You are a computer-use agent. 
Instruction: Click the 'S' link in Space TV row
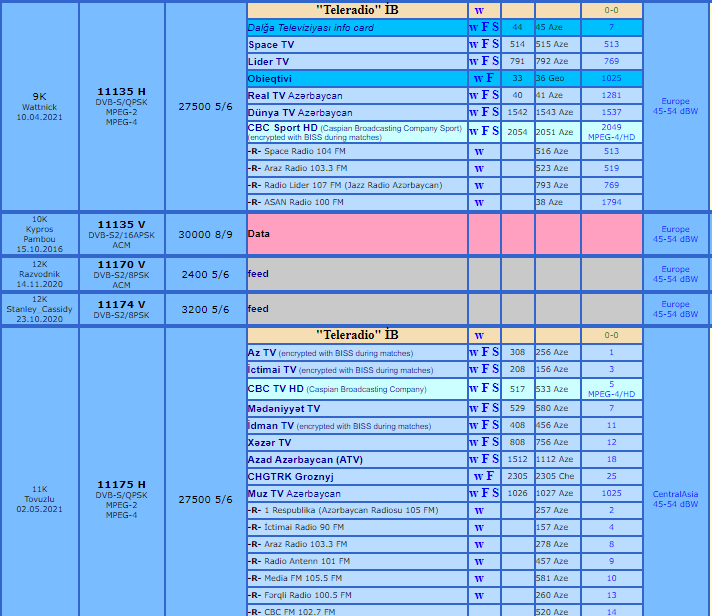(495, 44)
